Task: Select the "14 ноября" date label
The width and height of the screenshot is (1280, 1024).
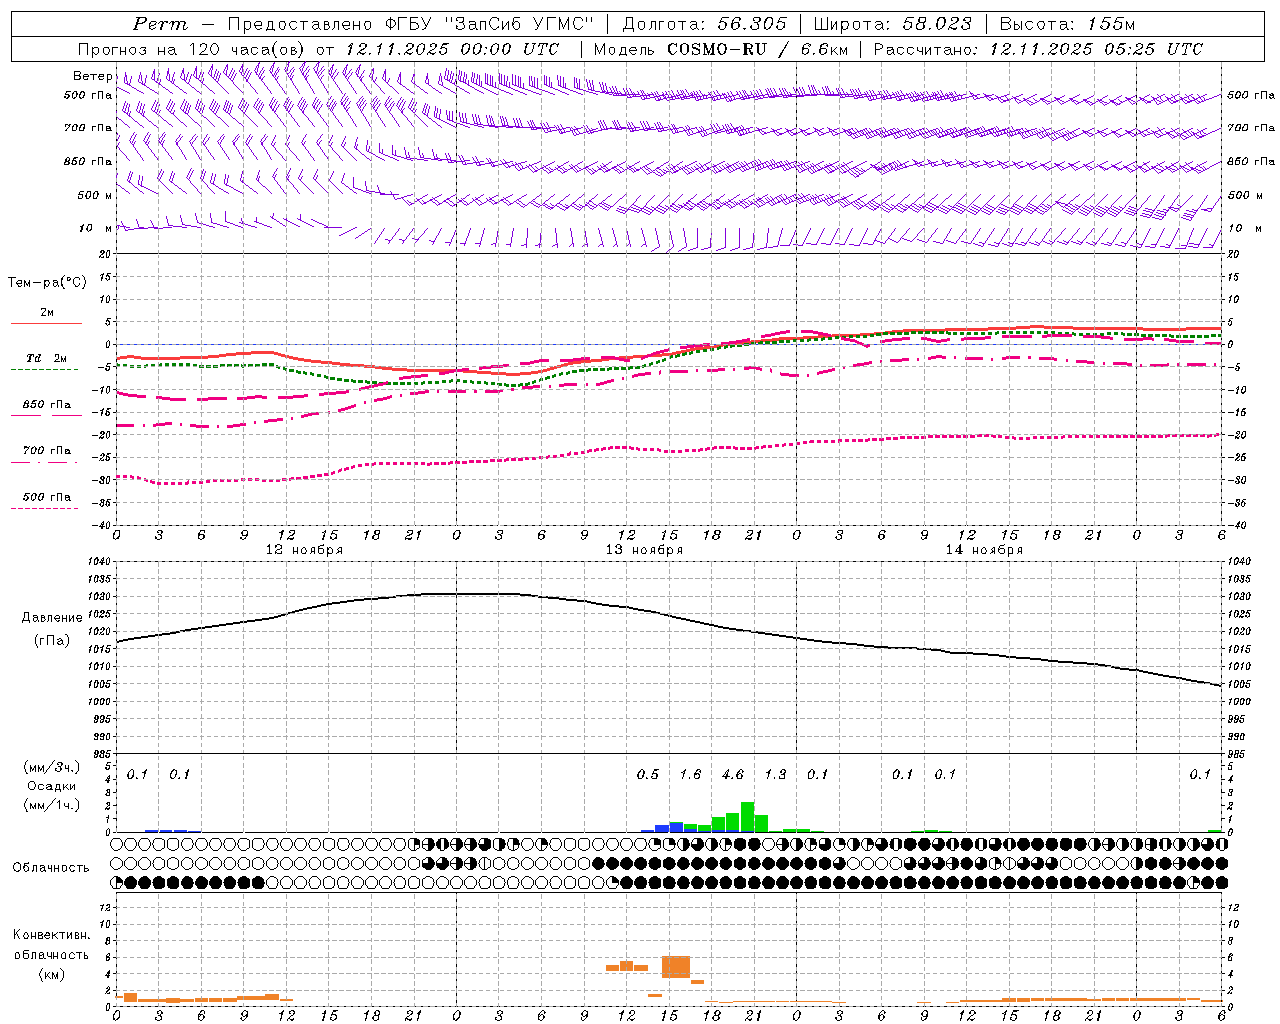Action: (984, 550)
